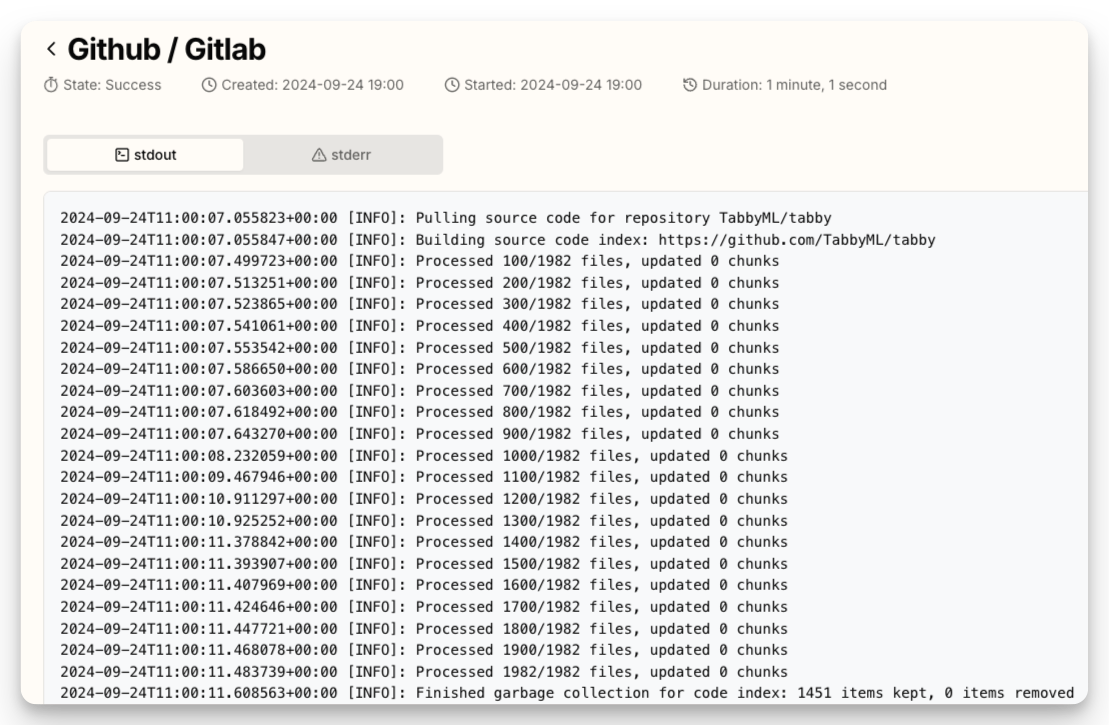Click the warning triangle on stderr tab
The width and height of the screenshot is (1109, 725).
[319, 154]
